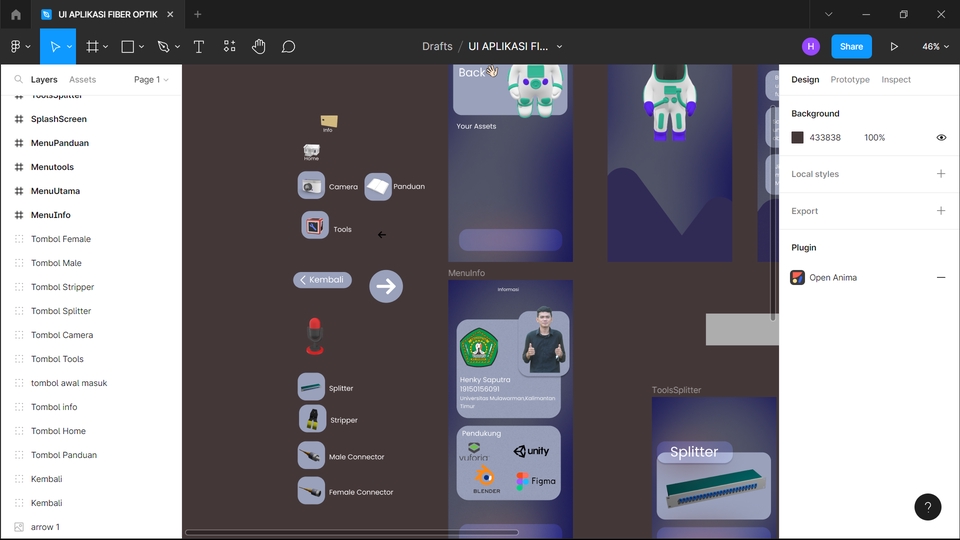Screen dimensions: 960x540
Task: Edit the background opacity 100%
Action: pos(874,138)
